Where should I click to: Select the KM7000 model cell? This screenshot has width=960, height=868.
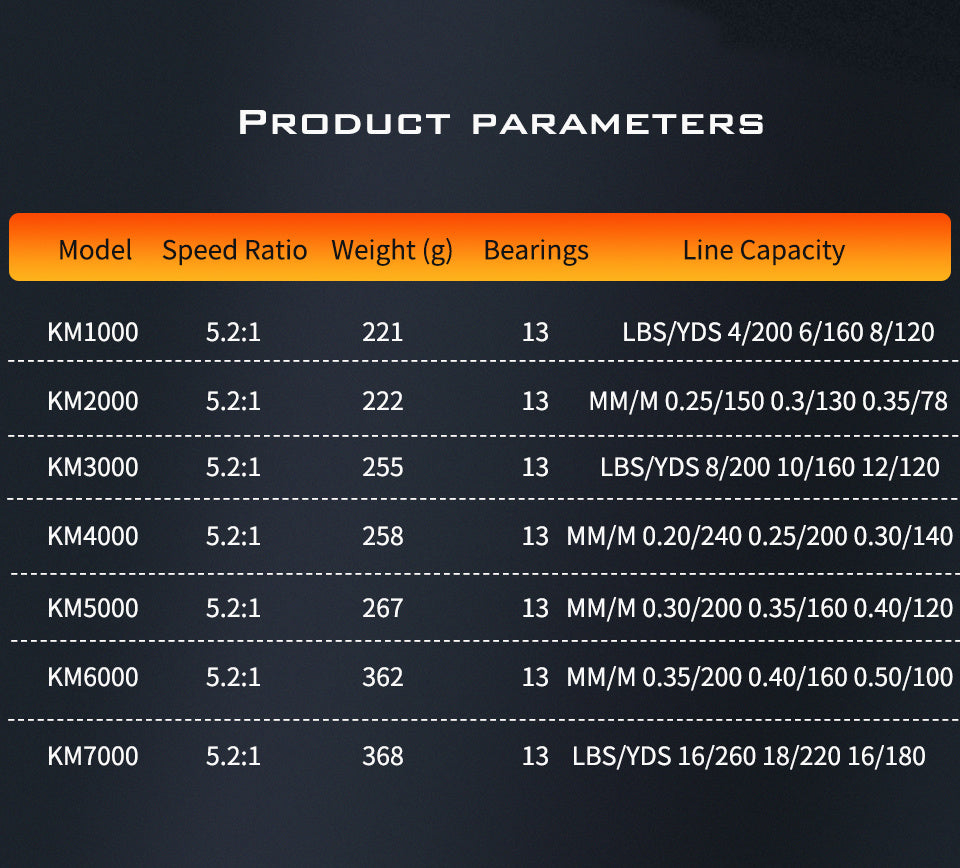(93, 755)
